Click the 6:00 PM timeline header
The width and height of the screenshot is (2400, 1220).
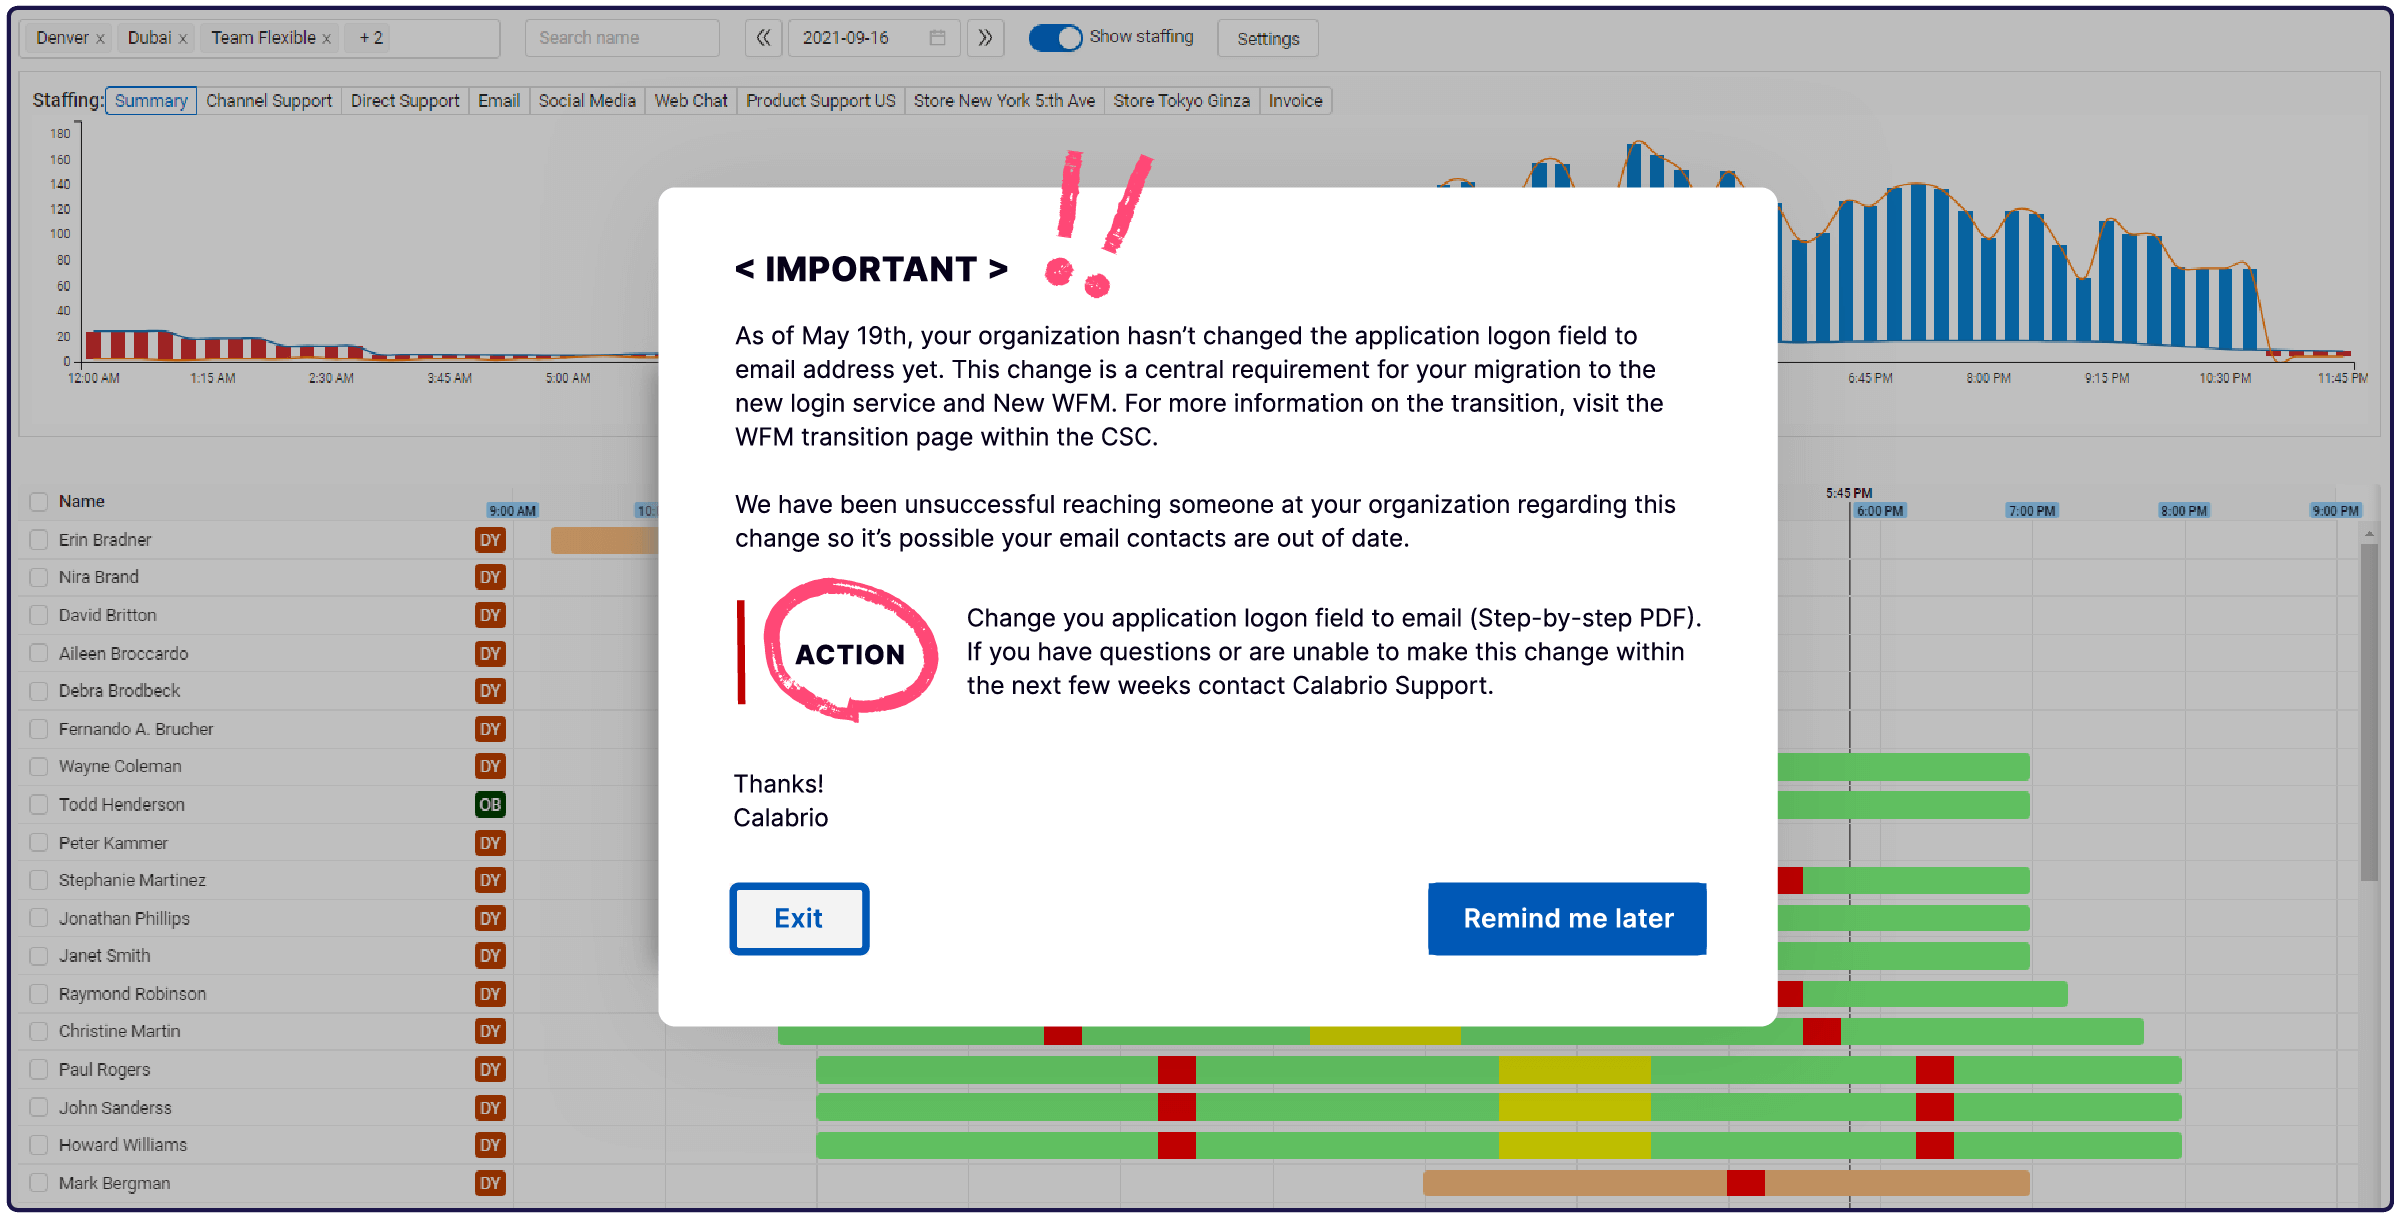tap(1879, 511)
